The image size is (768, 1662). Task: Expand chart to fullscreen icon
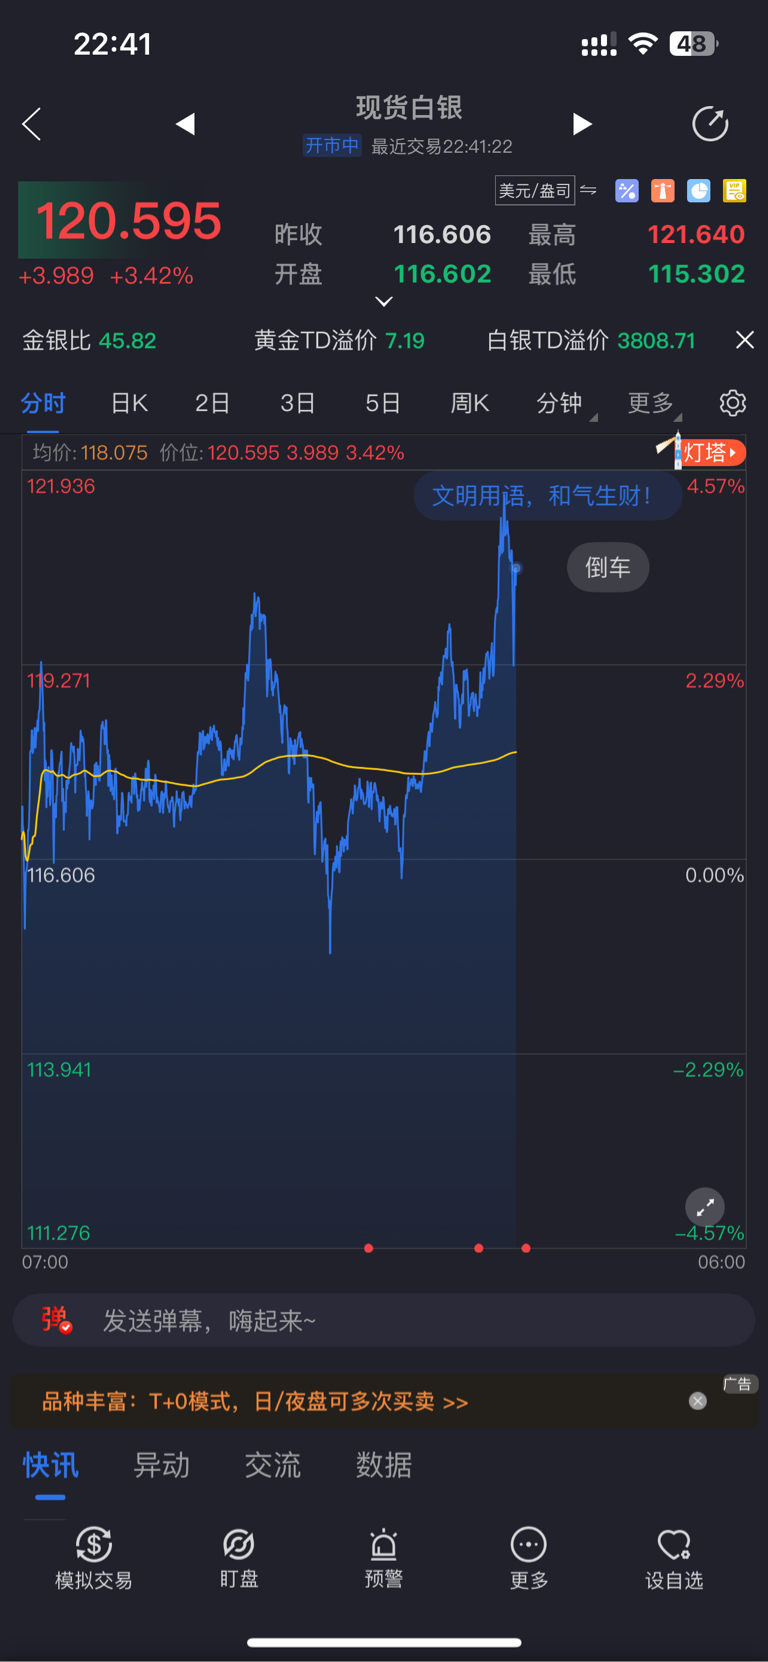tap(705, 1207)
